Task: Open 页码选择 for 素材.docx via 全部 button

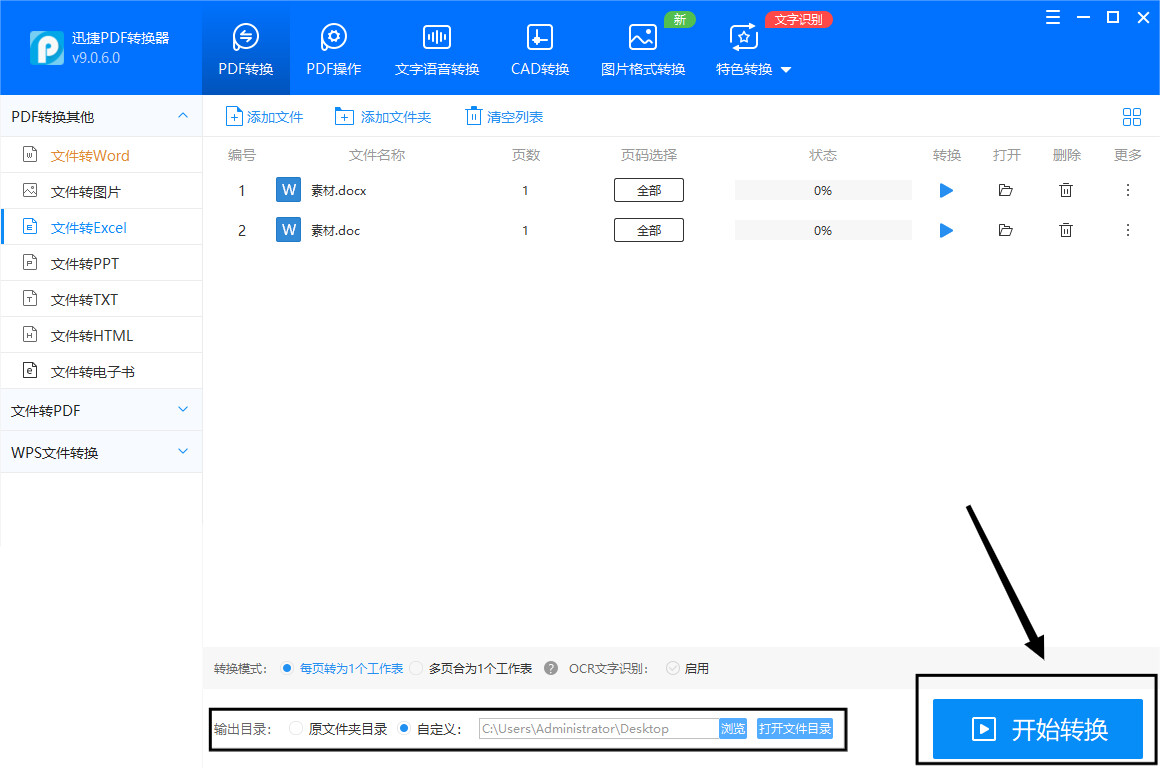Action: (x=648, y=189)
